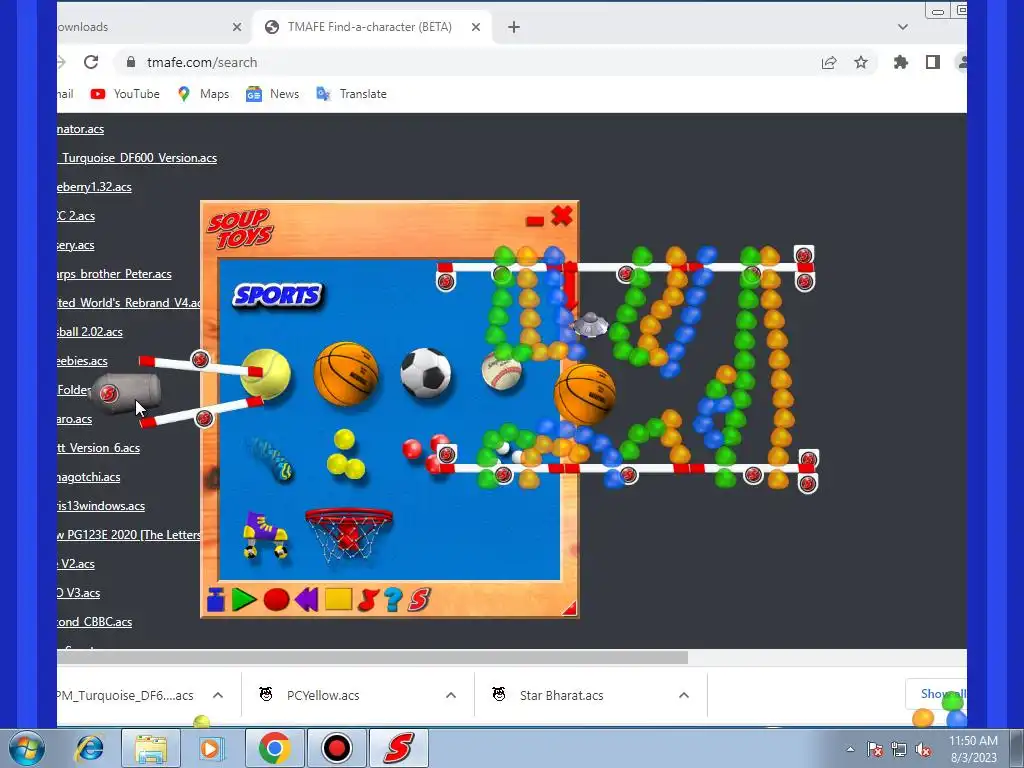Click the red resize corner of the toybox

[x=569, y=609]
